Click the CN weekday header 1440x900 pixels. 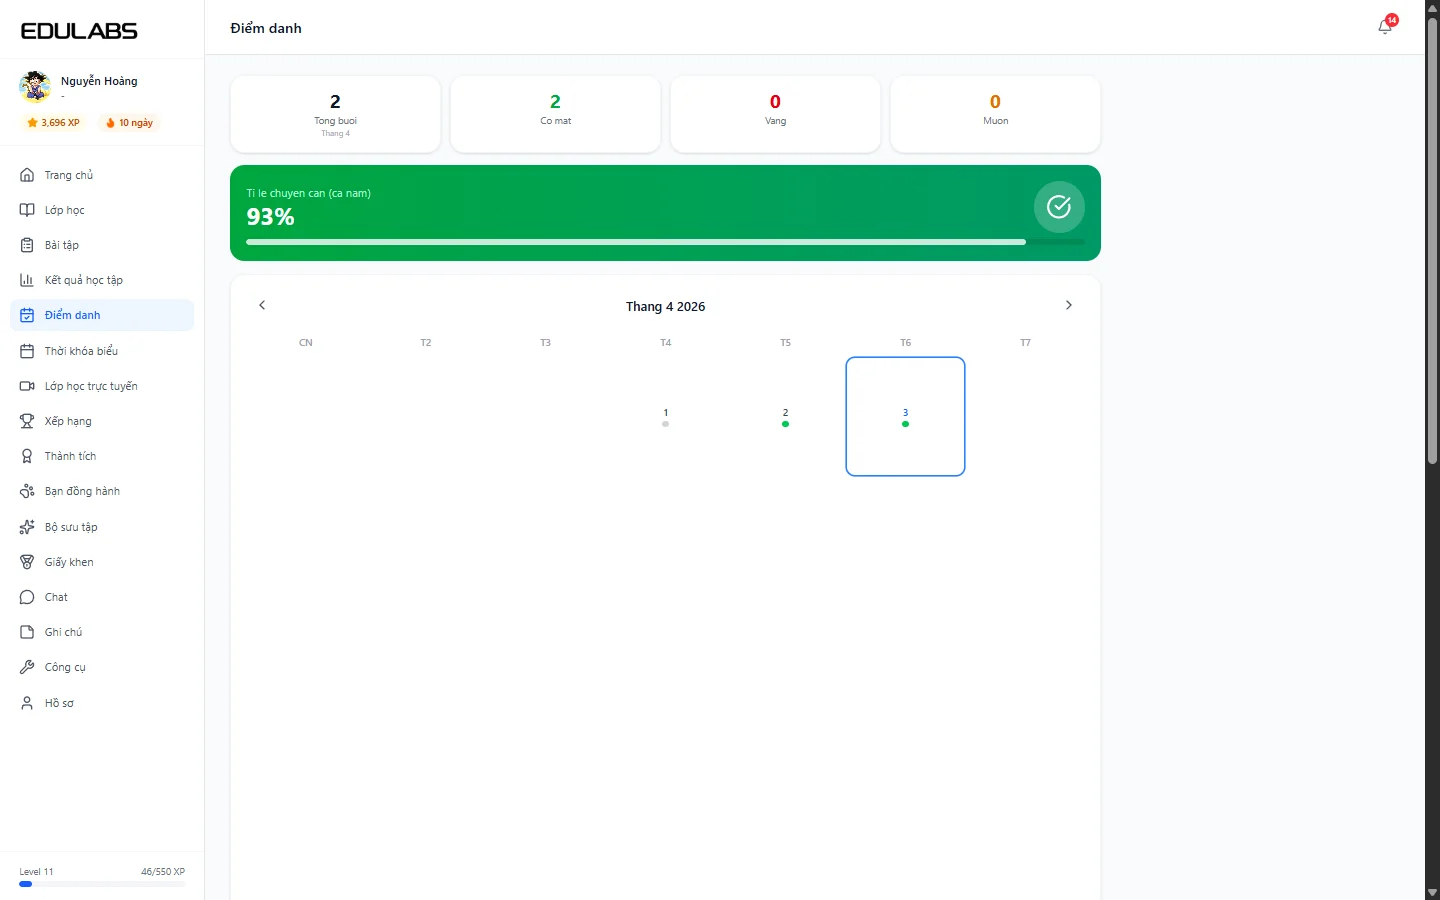[x=306, y=343]
